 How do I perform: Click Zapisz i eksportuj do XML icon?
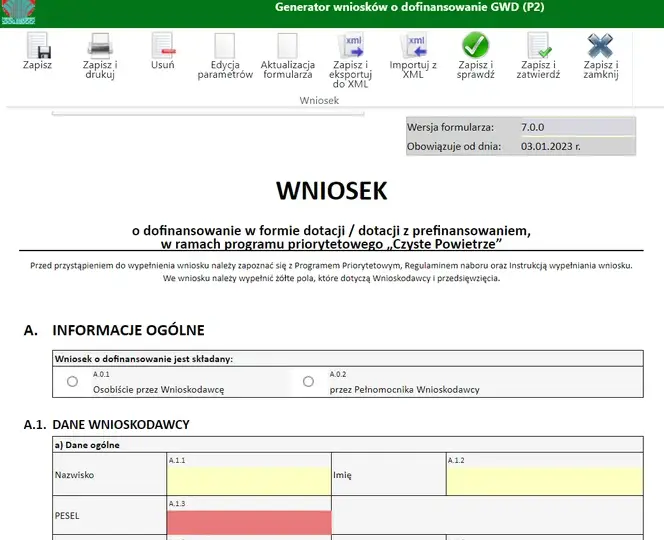pos(351,46)
